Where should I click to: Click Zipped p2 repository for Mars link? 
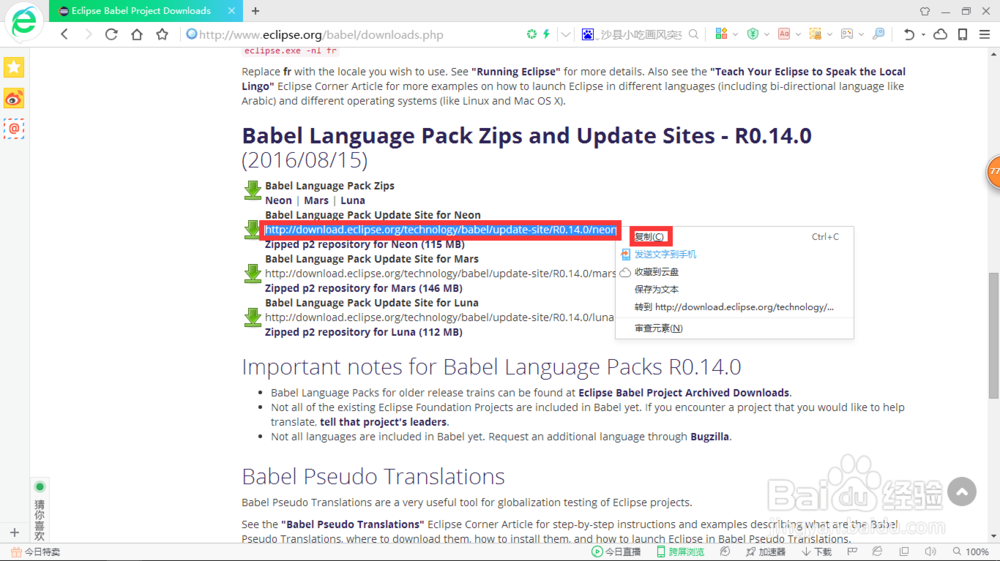364,288
